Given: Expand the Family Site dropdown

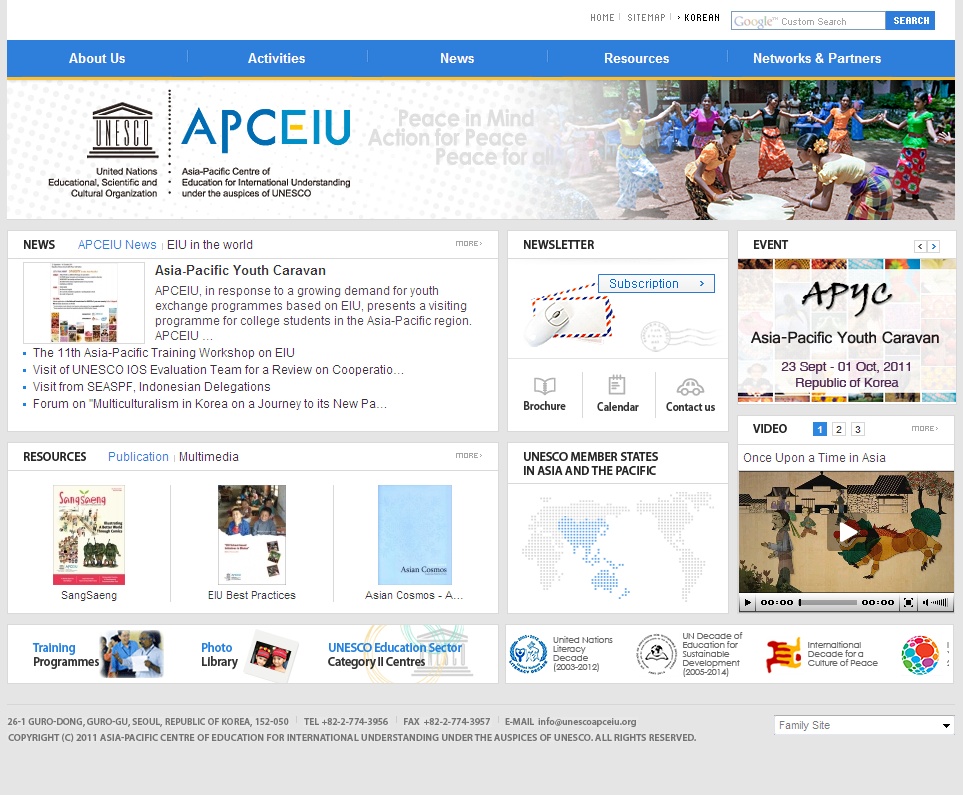Looking at the screenshot, I should (x=864, y=725).
